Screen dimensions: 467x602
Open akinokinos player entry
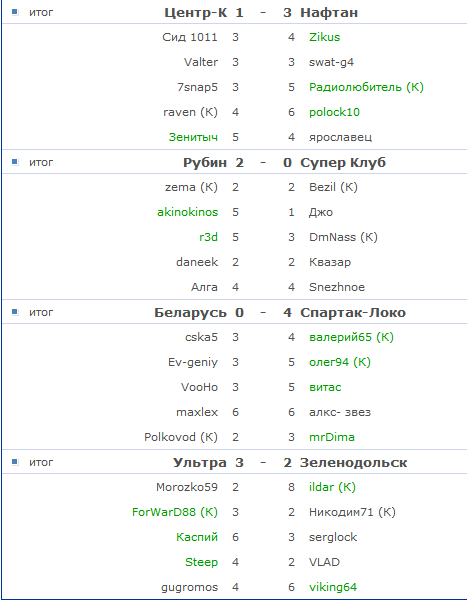187,212
